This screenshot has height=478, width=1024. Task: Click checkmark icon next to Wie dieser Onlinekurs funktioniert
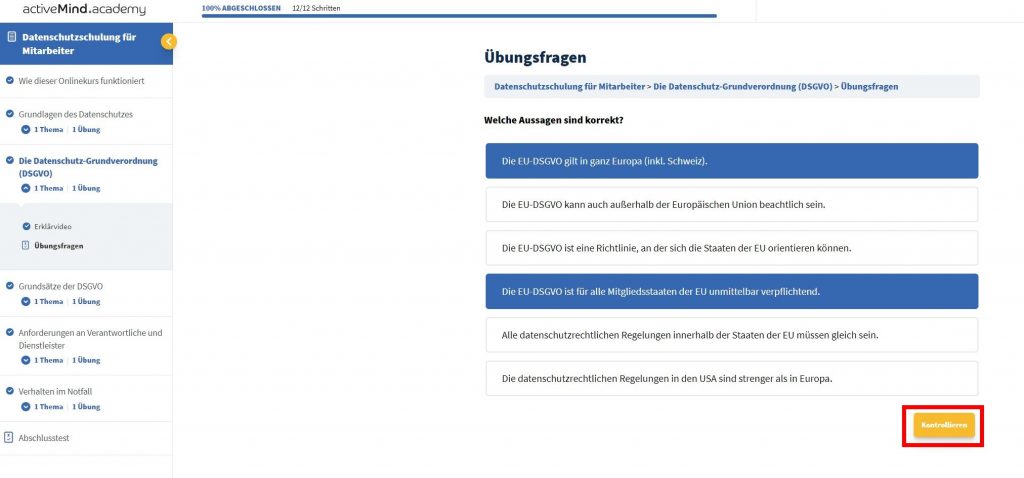[x=10, y=81]
